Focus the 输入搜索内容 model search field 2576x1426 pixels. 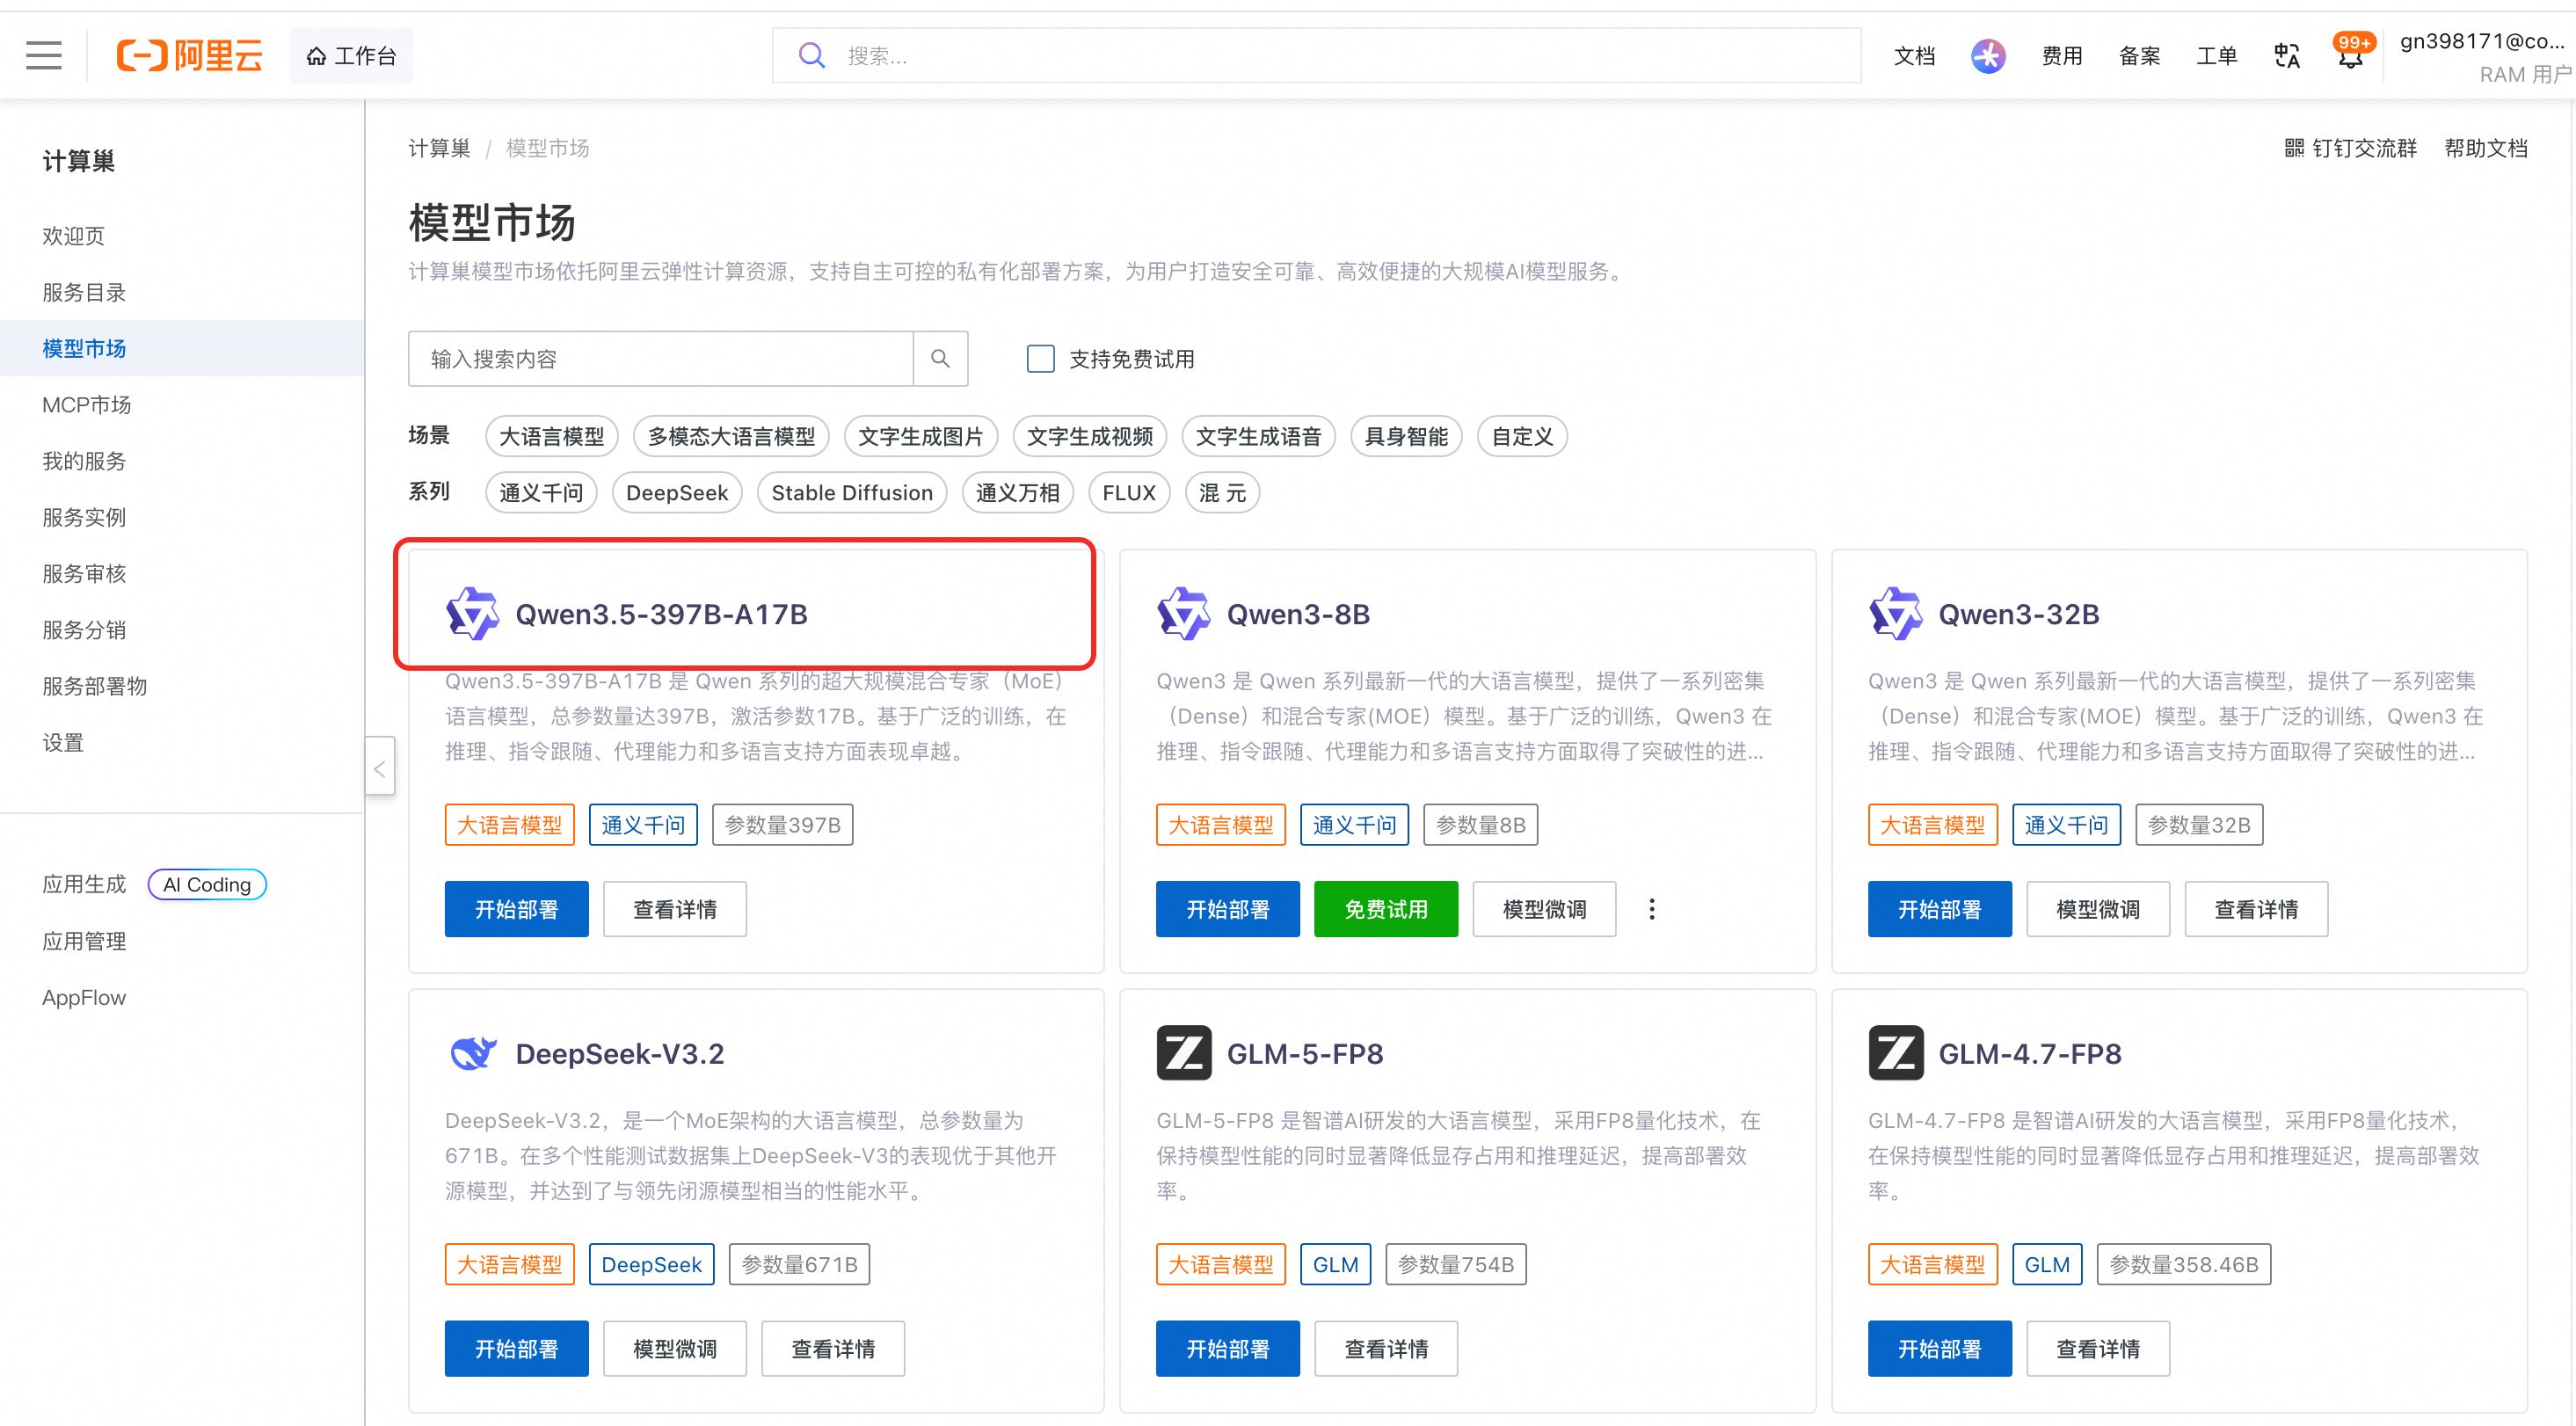click(660, 358)
